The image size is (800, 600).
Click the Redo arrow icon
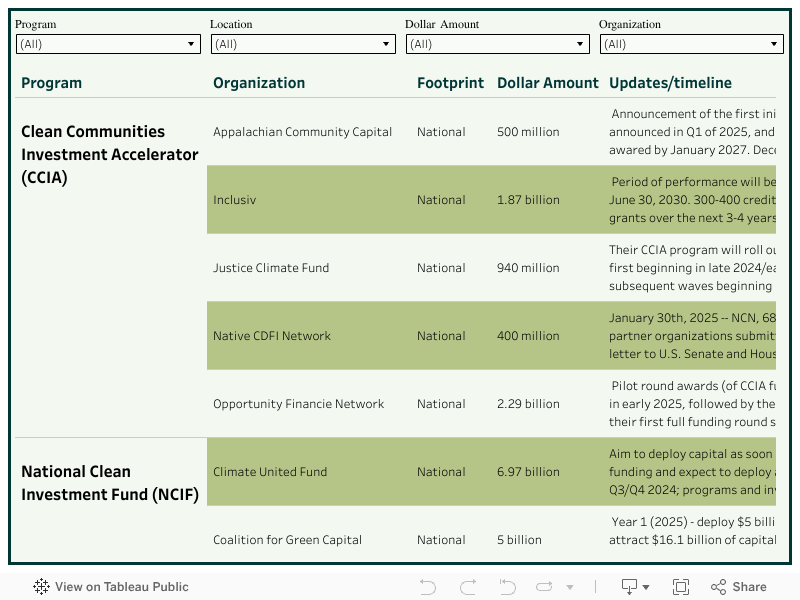[x=468, y=587]
